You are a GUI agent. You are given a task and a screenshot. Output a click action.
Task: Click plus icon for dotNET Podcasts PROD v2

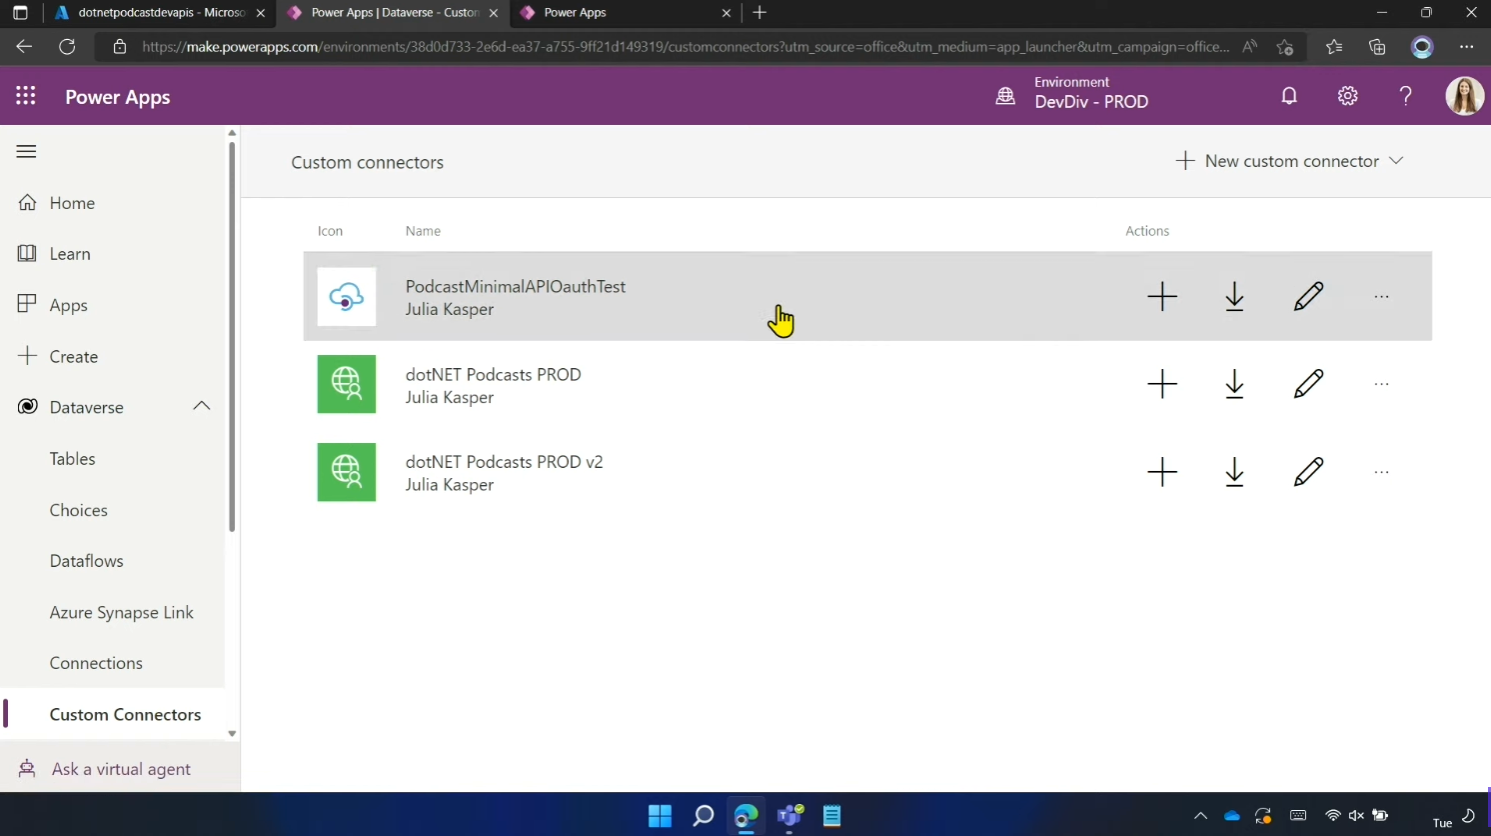(x=1162, y=472)
